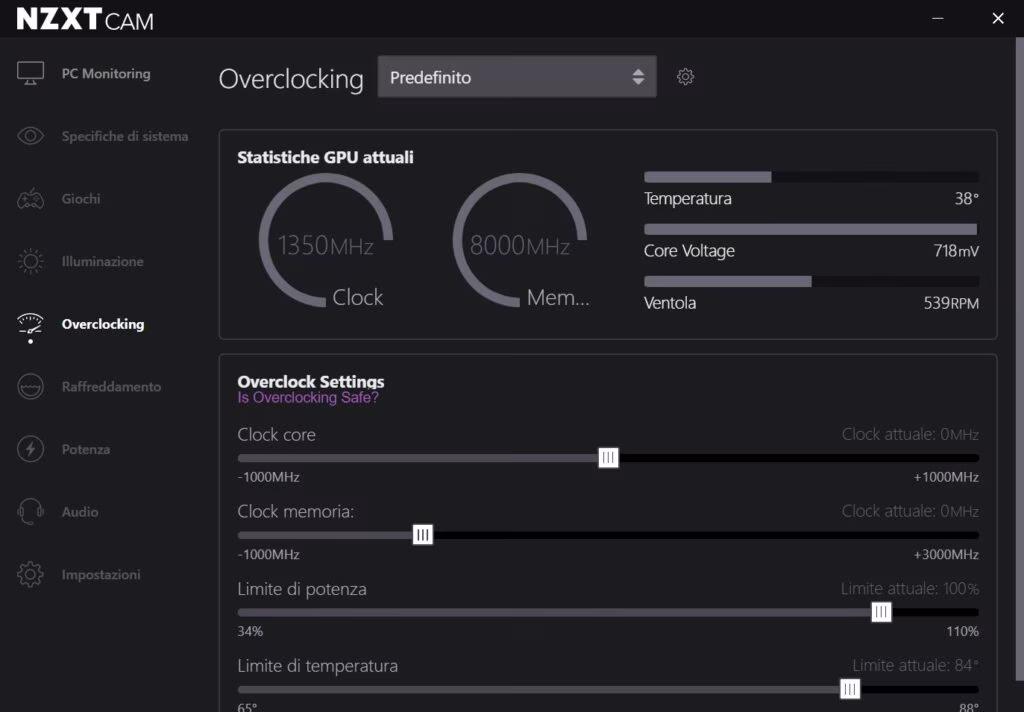
Task: Open the Predefinito profile dropdown
Action: pos(517,76)
